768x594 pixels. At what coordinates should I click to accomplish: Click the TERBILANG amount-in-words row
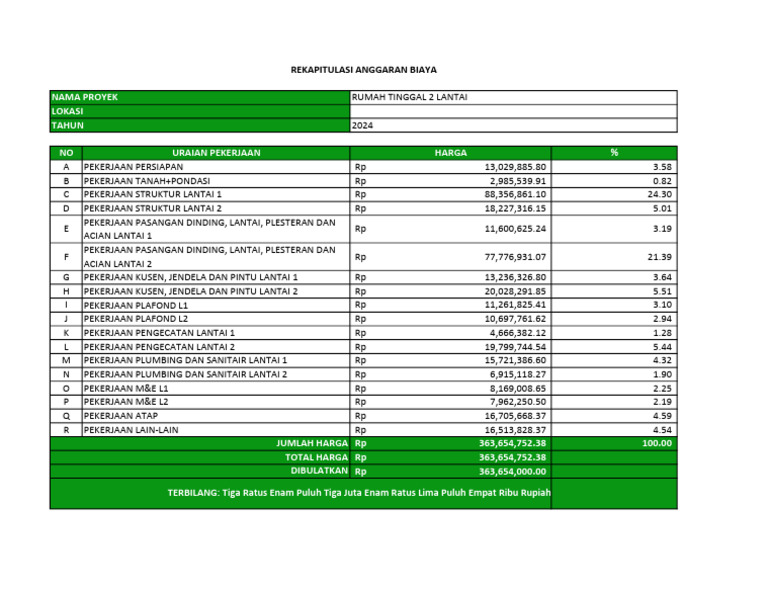click(363, 494)
